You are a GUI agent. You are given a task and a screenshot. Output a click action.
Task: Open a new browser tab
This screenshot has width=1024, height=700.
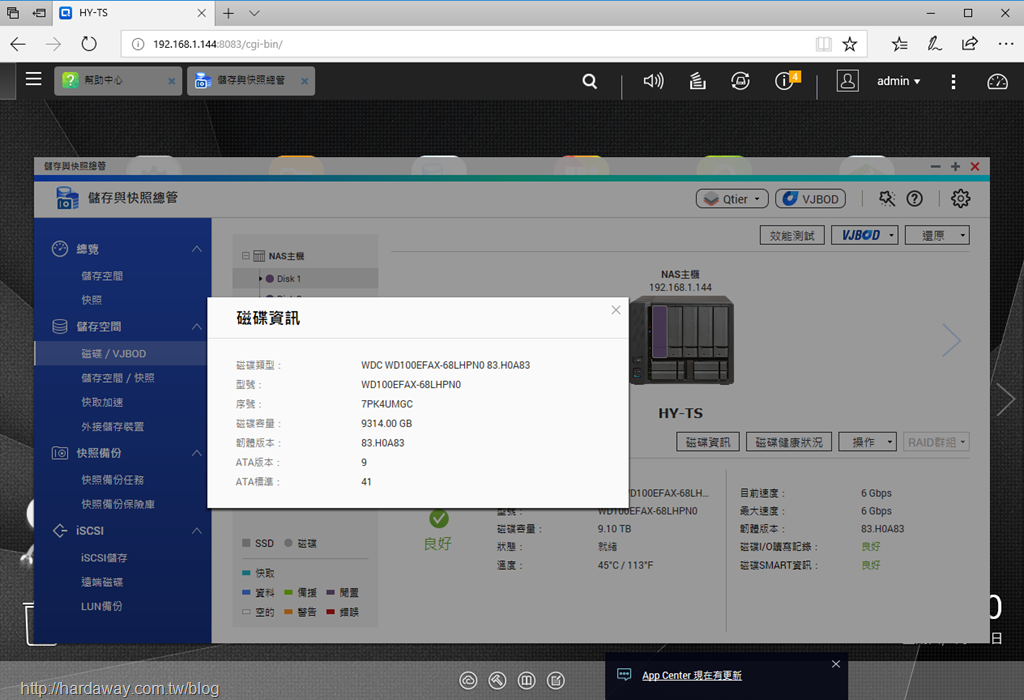click(x=228, y=13)
